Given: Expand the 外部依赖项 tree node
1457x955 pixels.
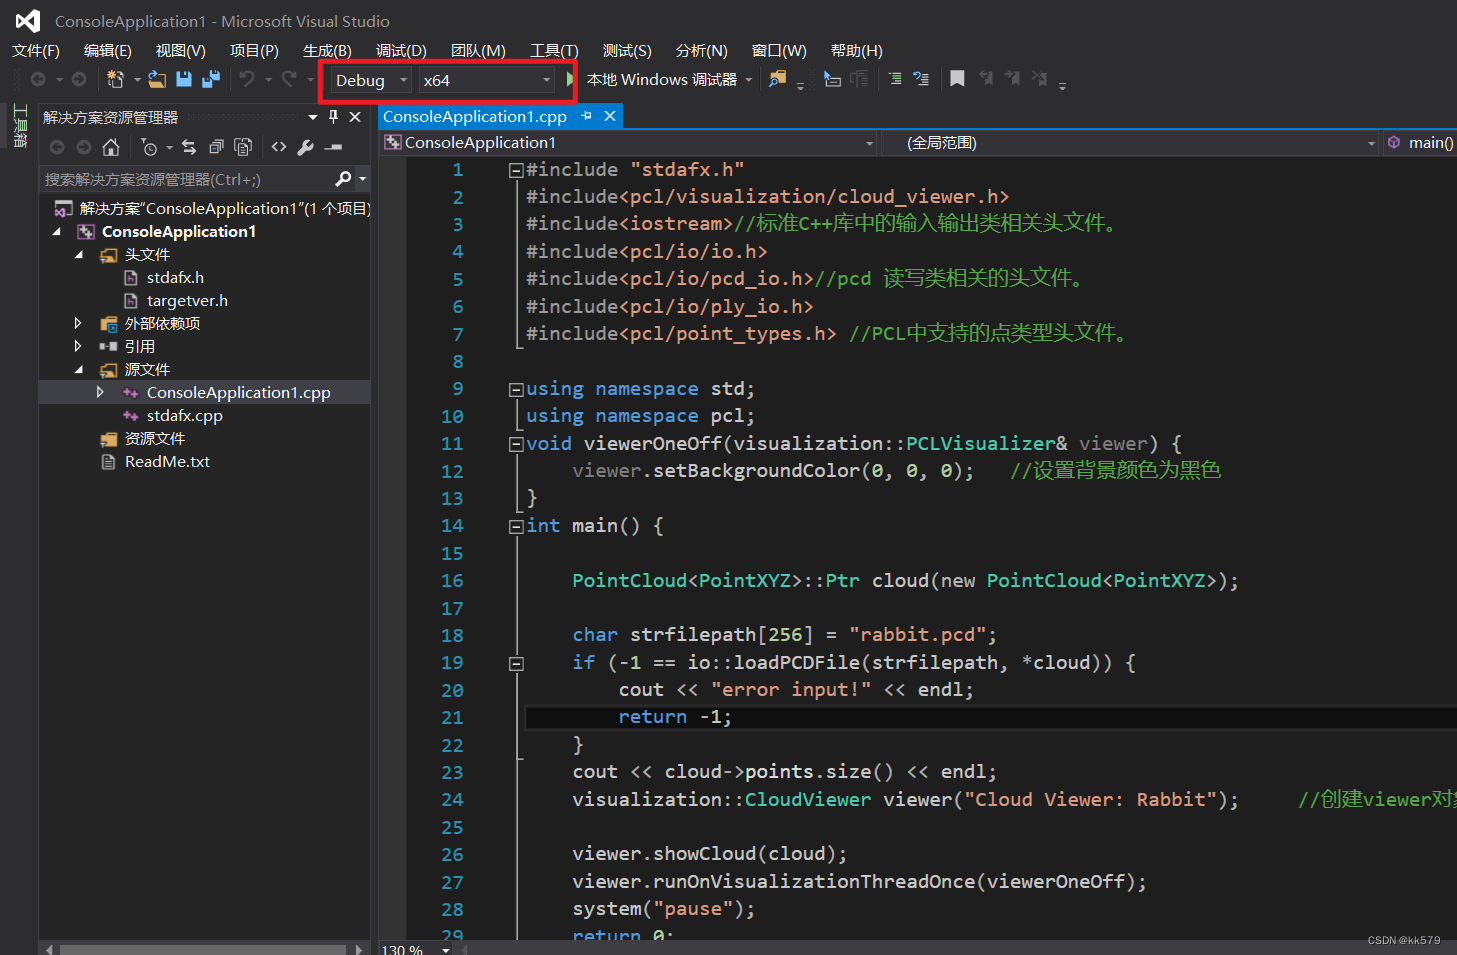Looking at the screenshot, I should point(78,323).
